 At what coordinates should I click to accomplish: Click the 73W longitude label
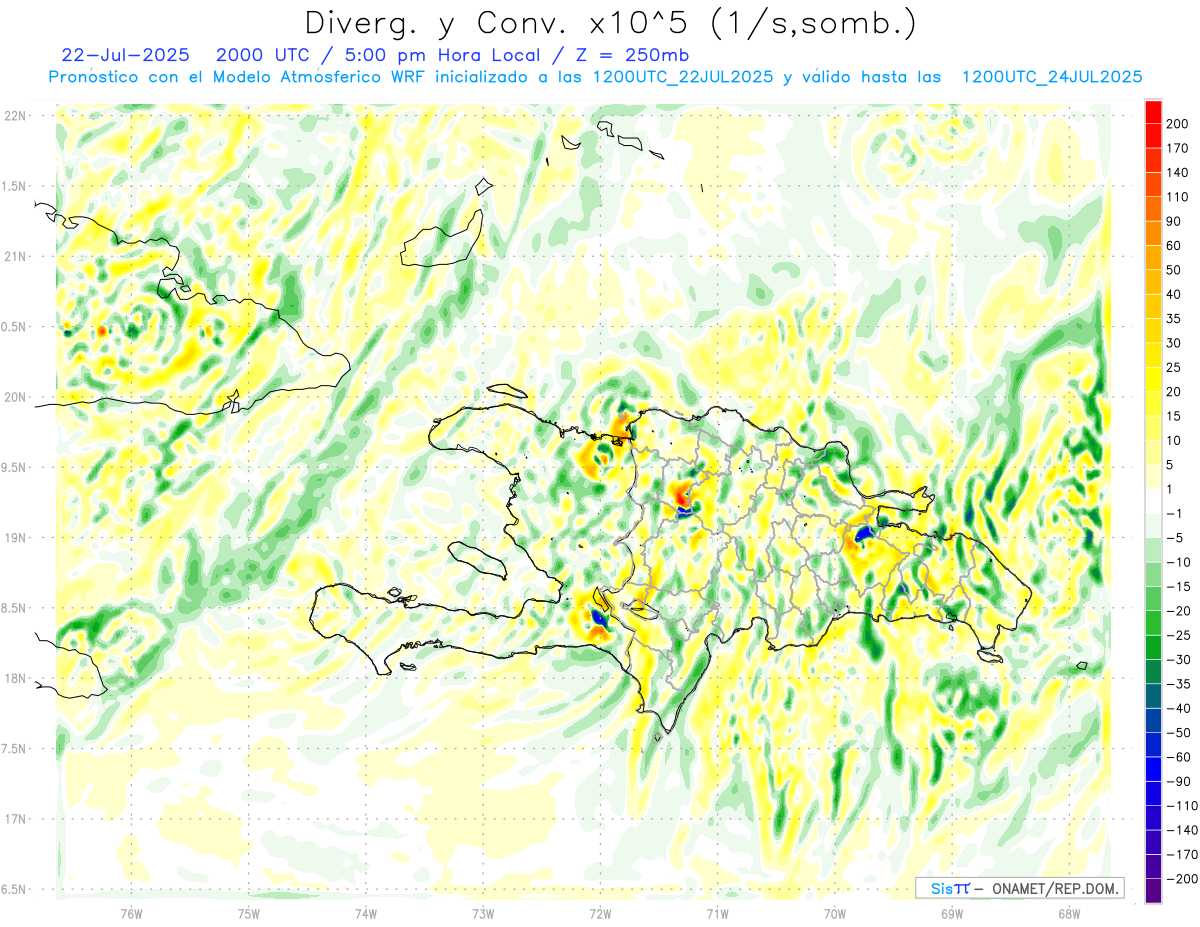pyautogui.click(x=482, y=914)
